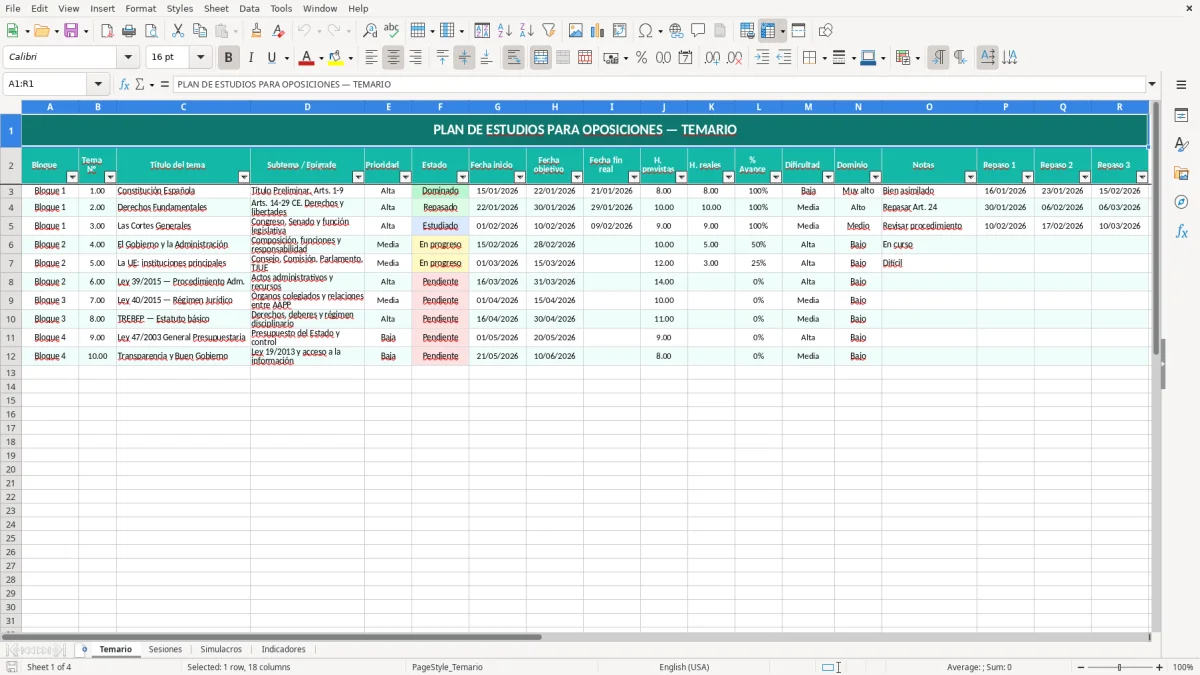Click the Save document icon
Image resolution: width=1200 pixels, height=675 pixels.
click(x=71, y=31)
